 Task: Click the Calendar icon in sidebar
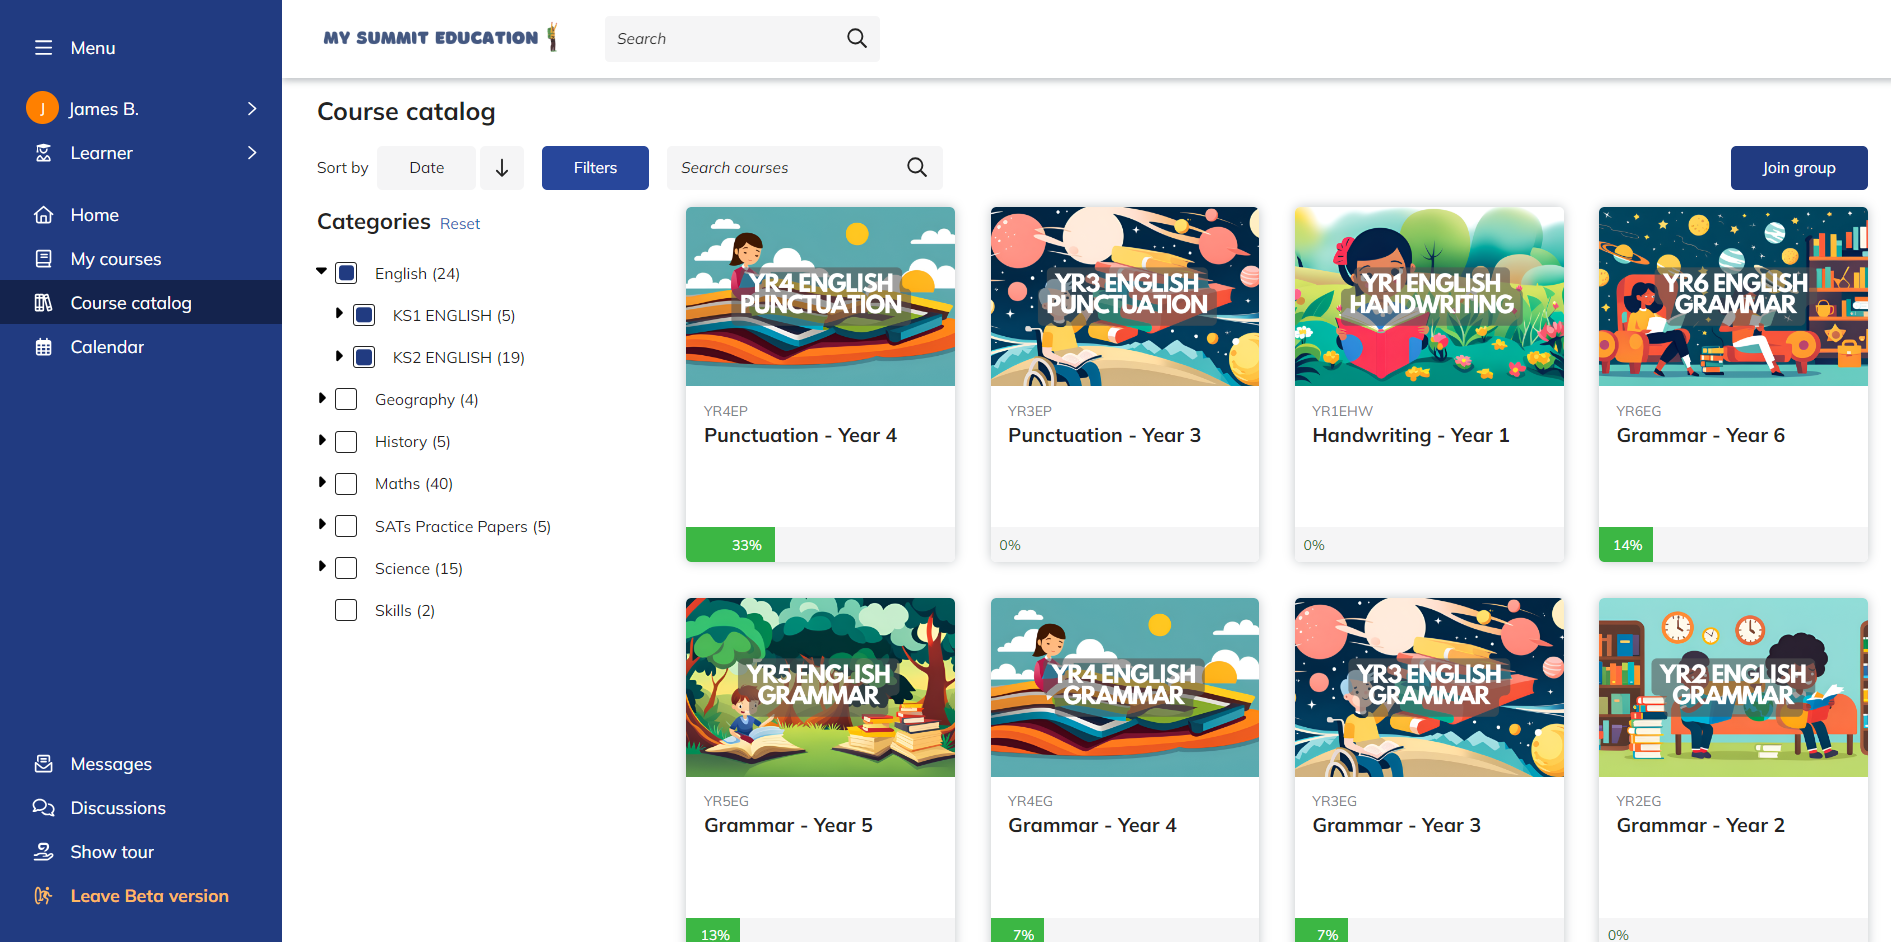[43, 347]
